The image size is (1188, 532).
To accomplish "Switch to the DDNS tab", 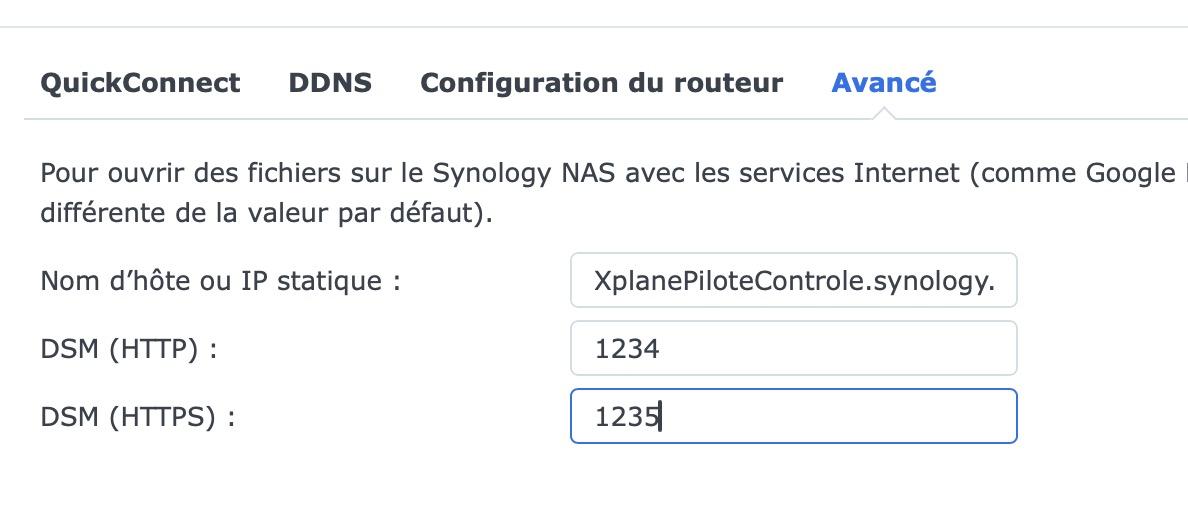I will coord(330,83).
